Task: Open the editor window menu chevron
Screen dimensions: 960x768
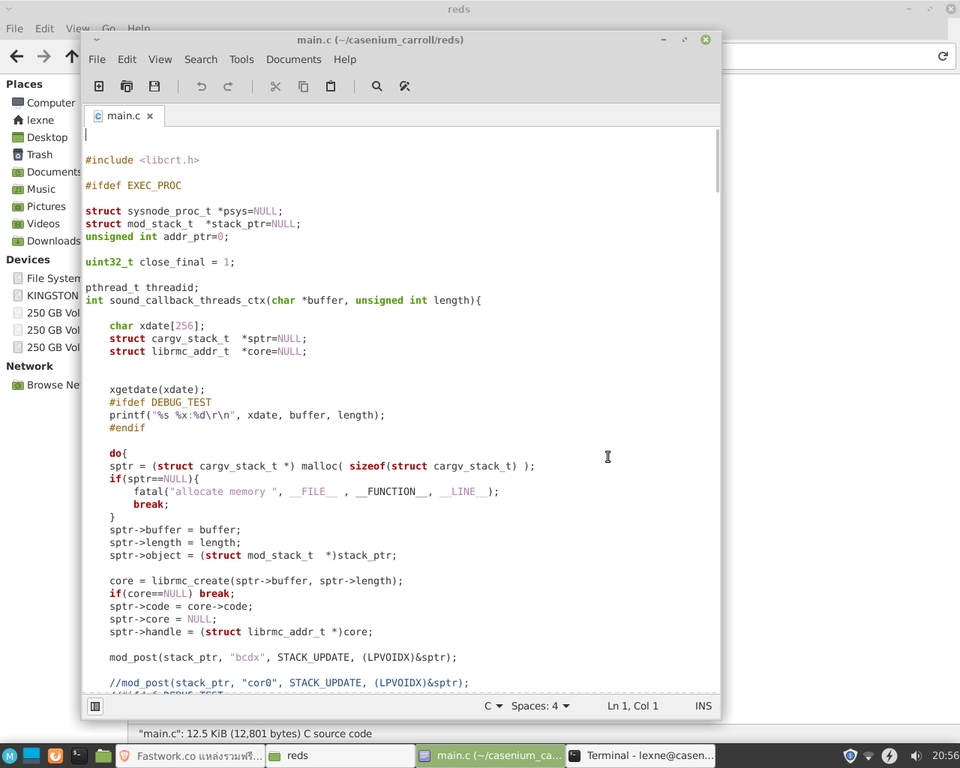Action: coord(96,40)
